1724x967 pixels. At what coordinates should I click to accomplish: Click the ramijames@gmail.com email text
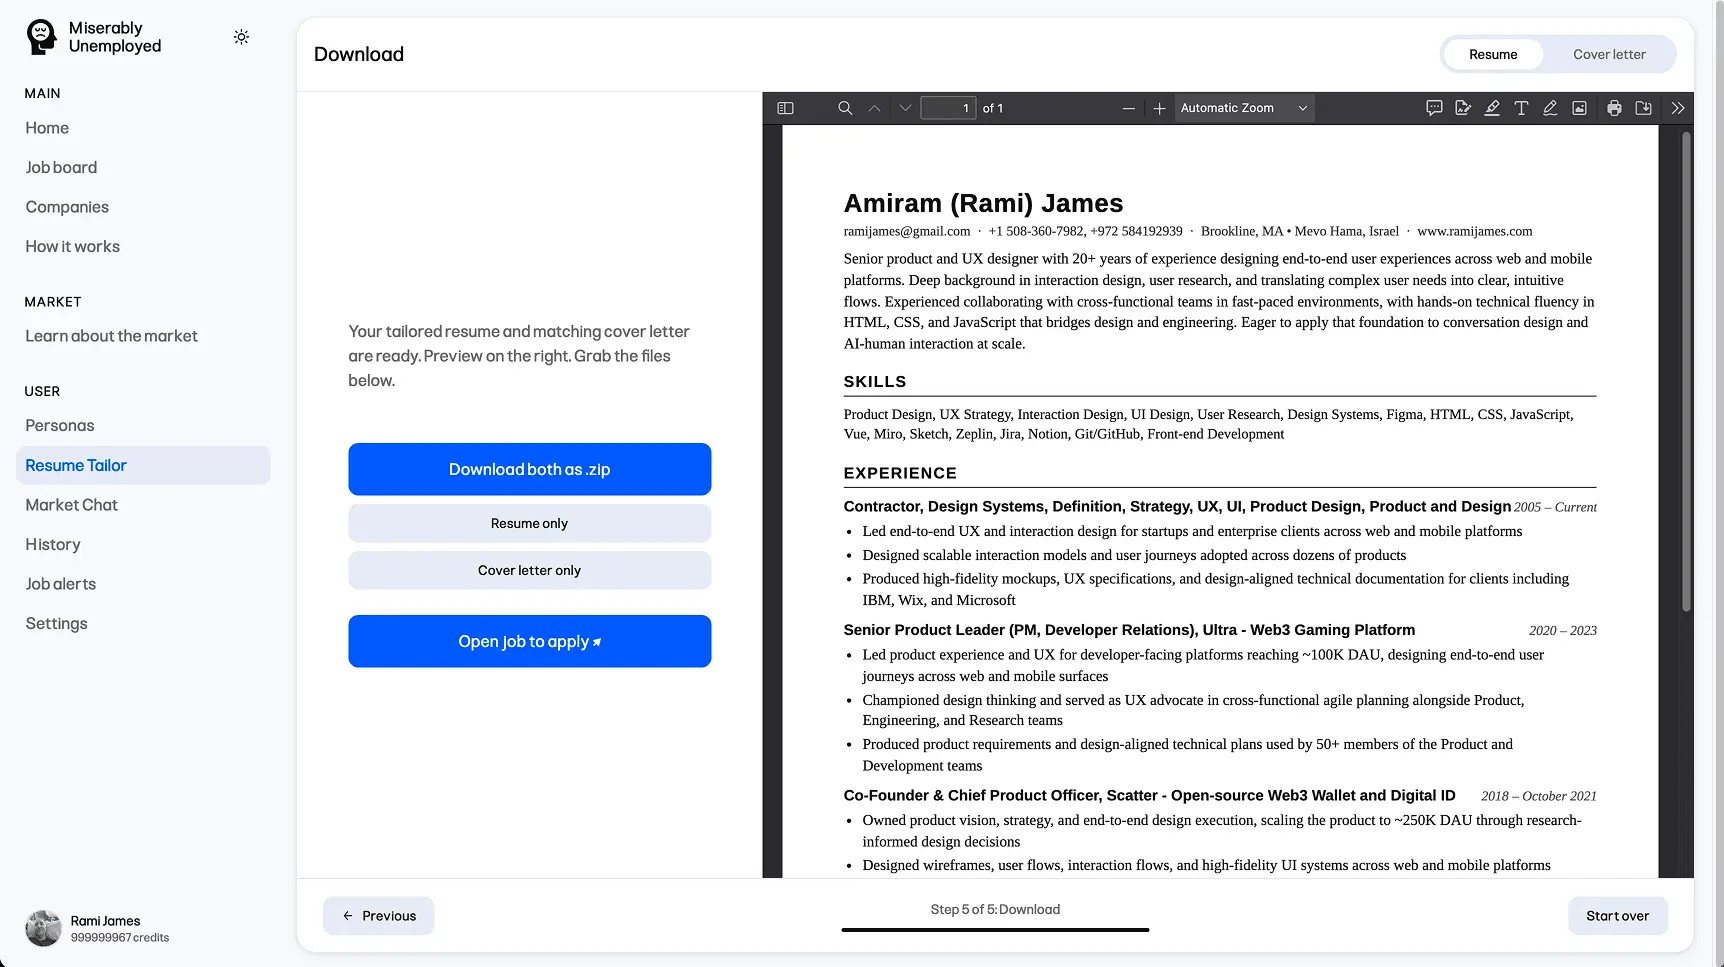pos(907,231)
